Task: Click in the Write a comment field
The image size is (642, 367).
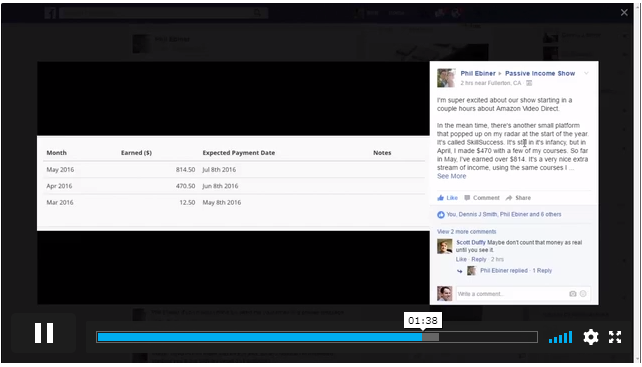Action: click(x=512, y=294)
